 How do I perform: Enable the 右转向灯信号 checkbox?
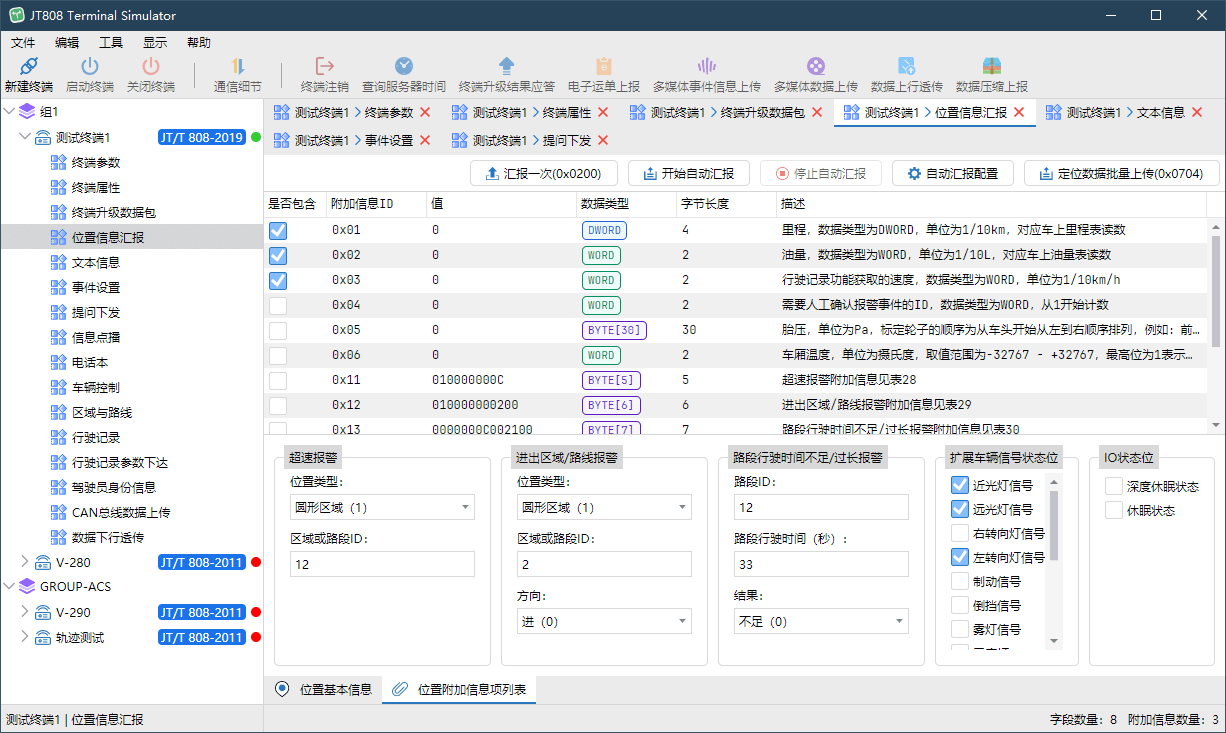tap(960, 533)
